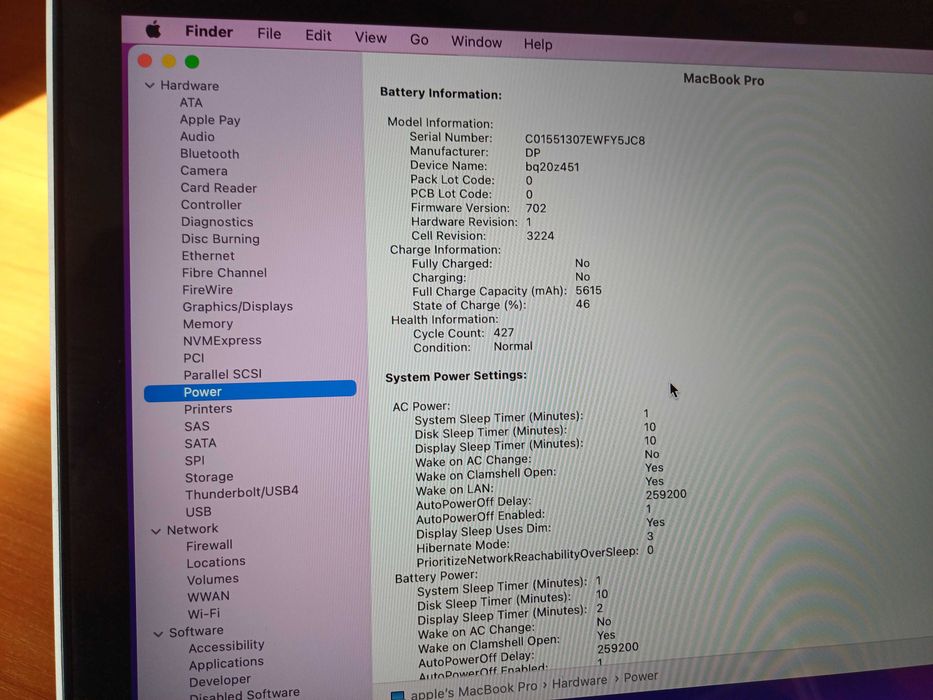Select WWAN under Network

[208, 596]
